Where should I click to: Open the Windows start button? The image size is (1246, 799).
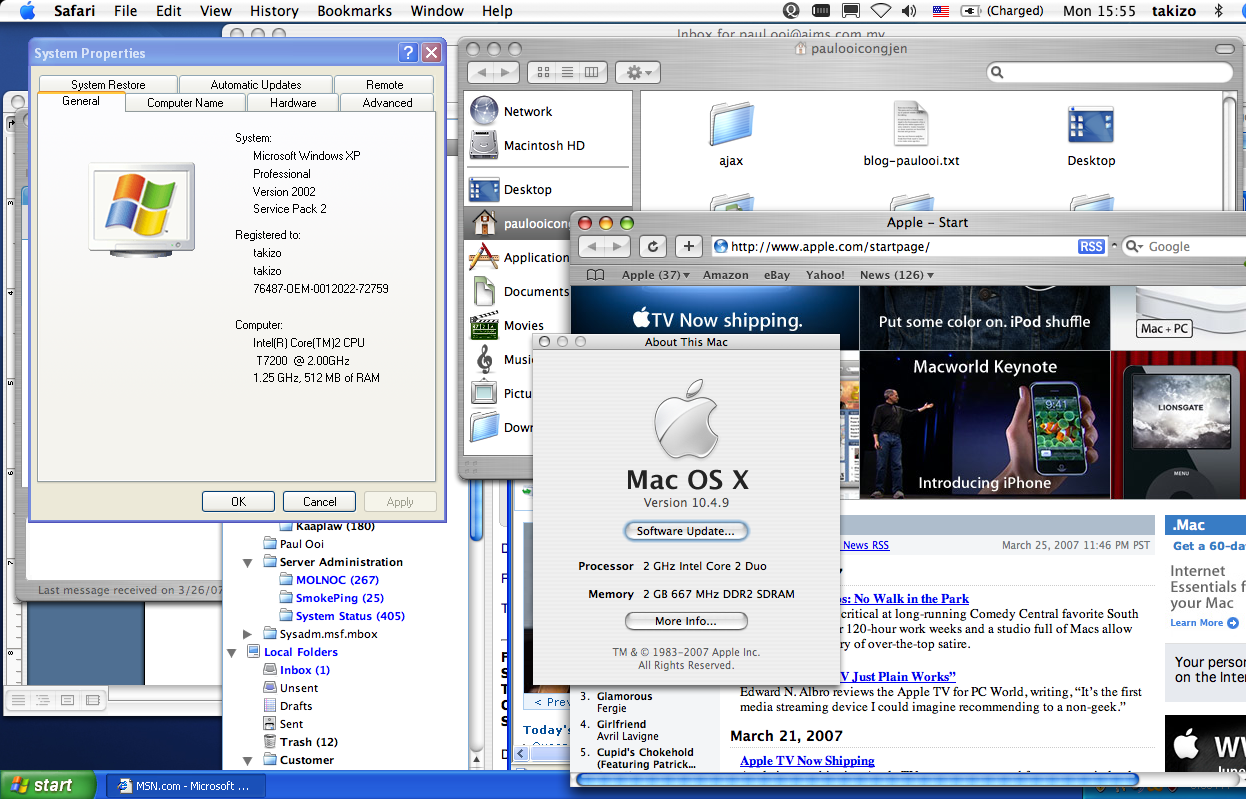[48, 785]
